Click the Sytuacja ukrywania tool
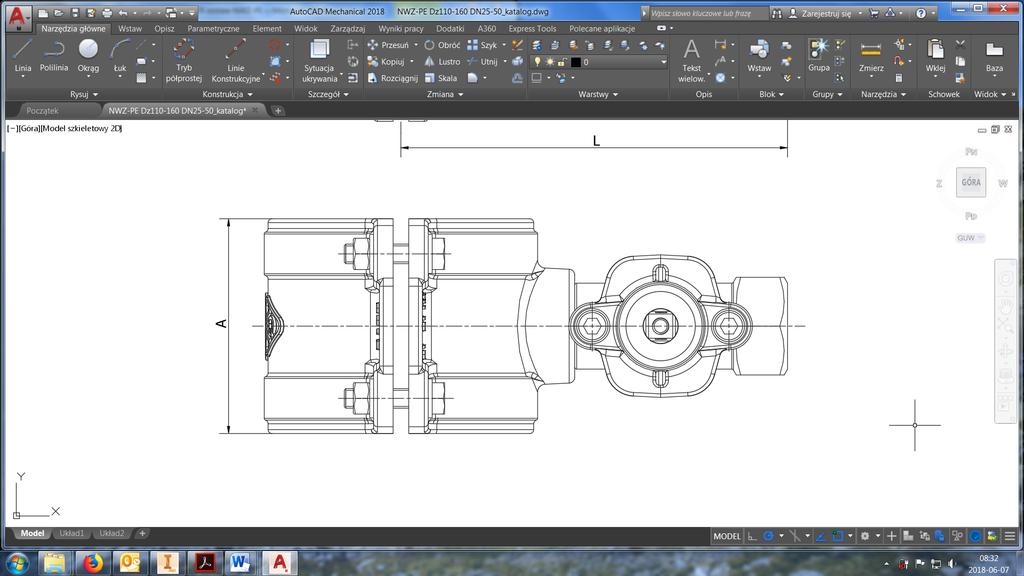This screenshot has height=576, width=1024. click(319, 61)
